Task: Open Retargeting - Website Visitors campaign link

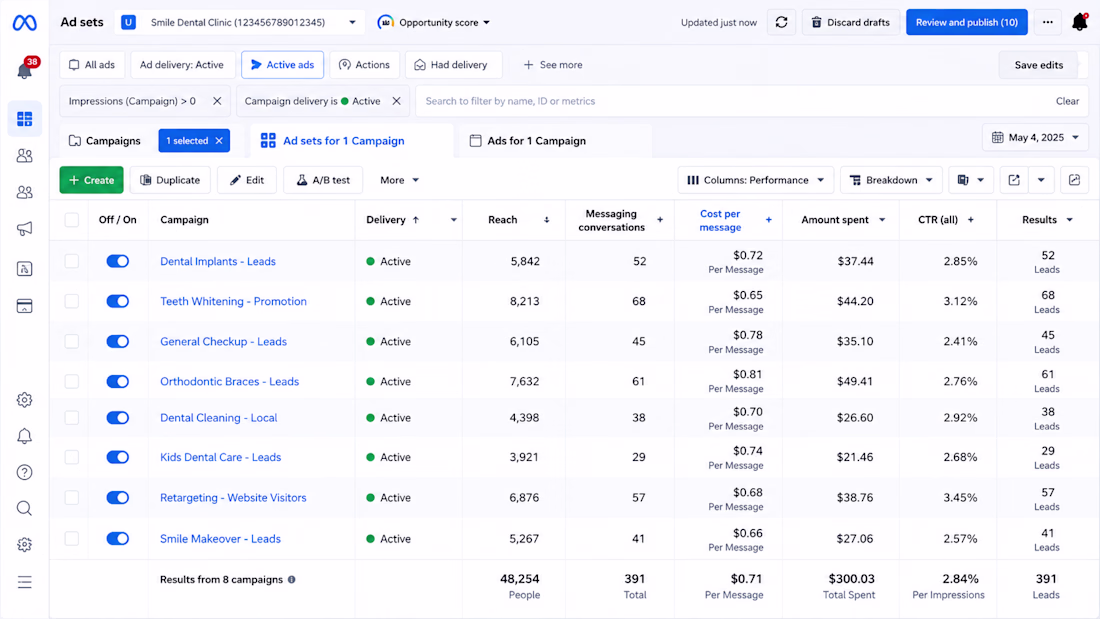Action: [x=233, y=498]
